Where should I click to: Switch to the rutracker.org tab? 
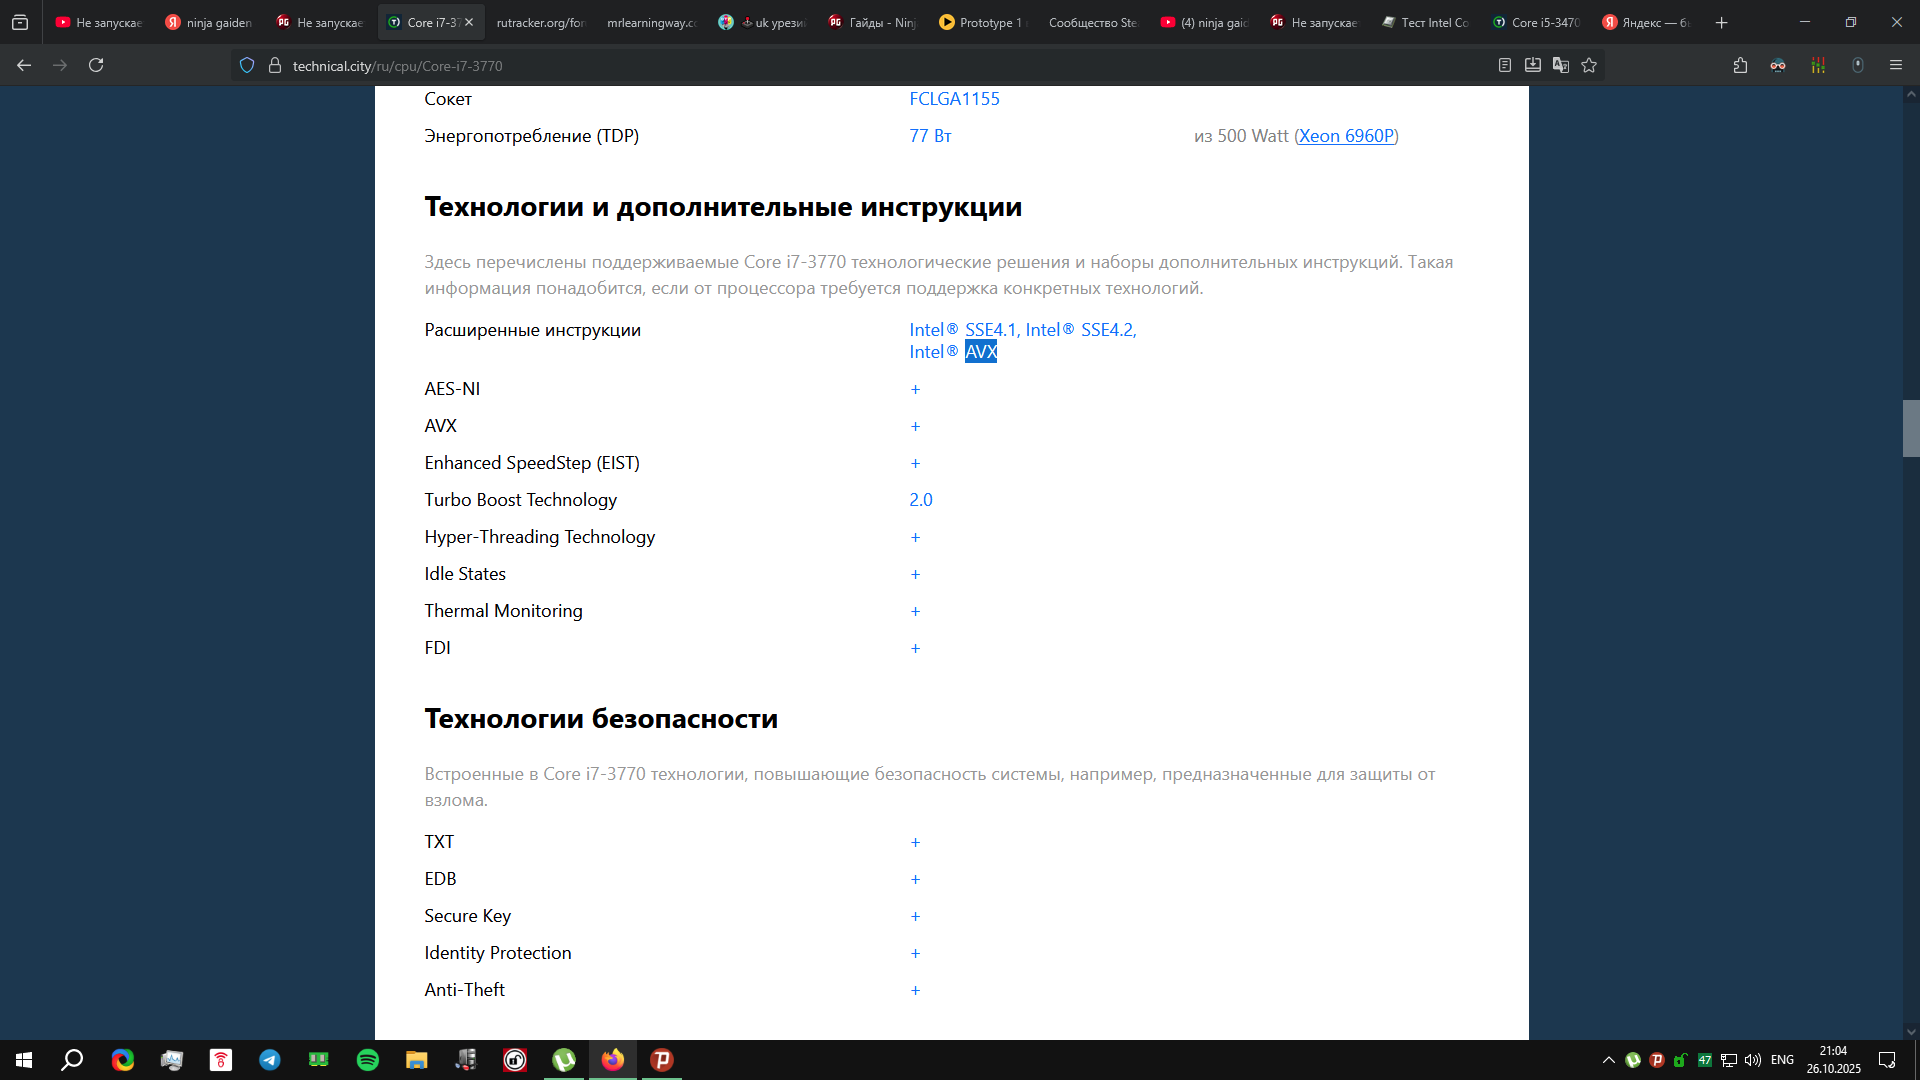click(x=540, y=22)
